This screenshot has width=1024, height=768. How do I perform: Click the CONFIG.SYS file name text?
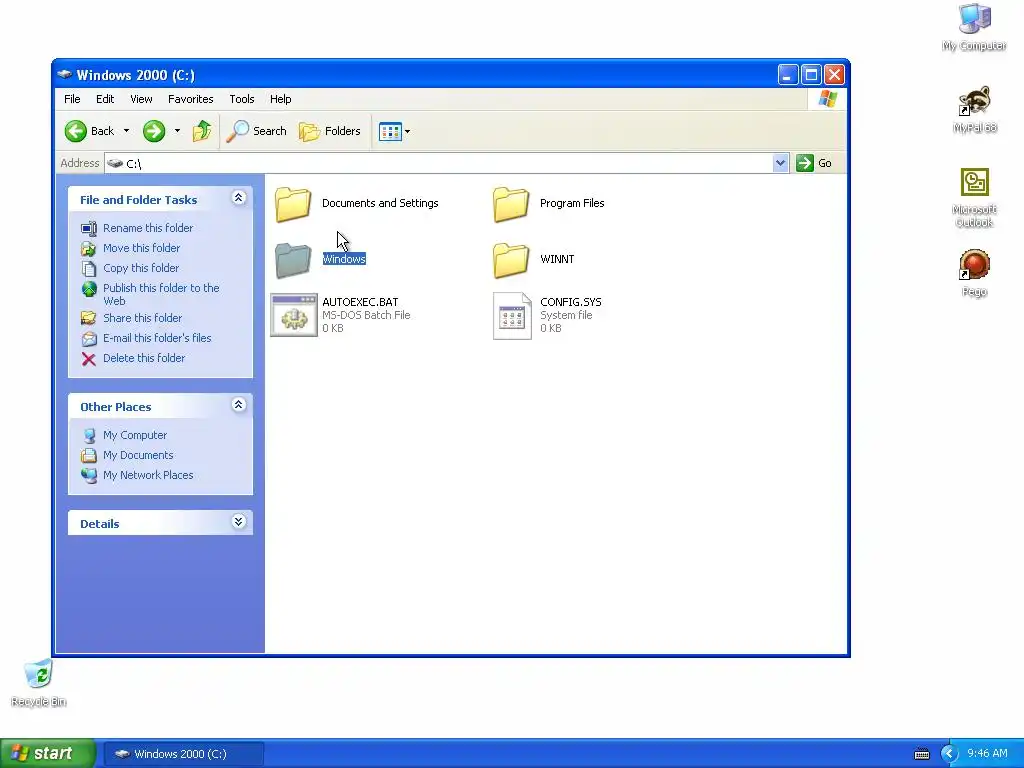[571, 302]
